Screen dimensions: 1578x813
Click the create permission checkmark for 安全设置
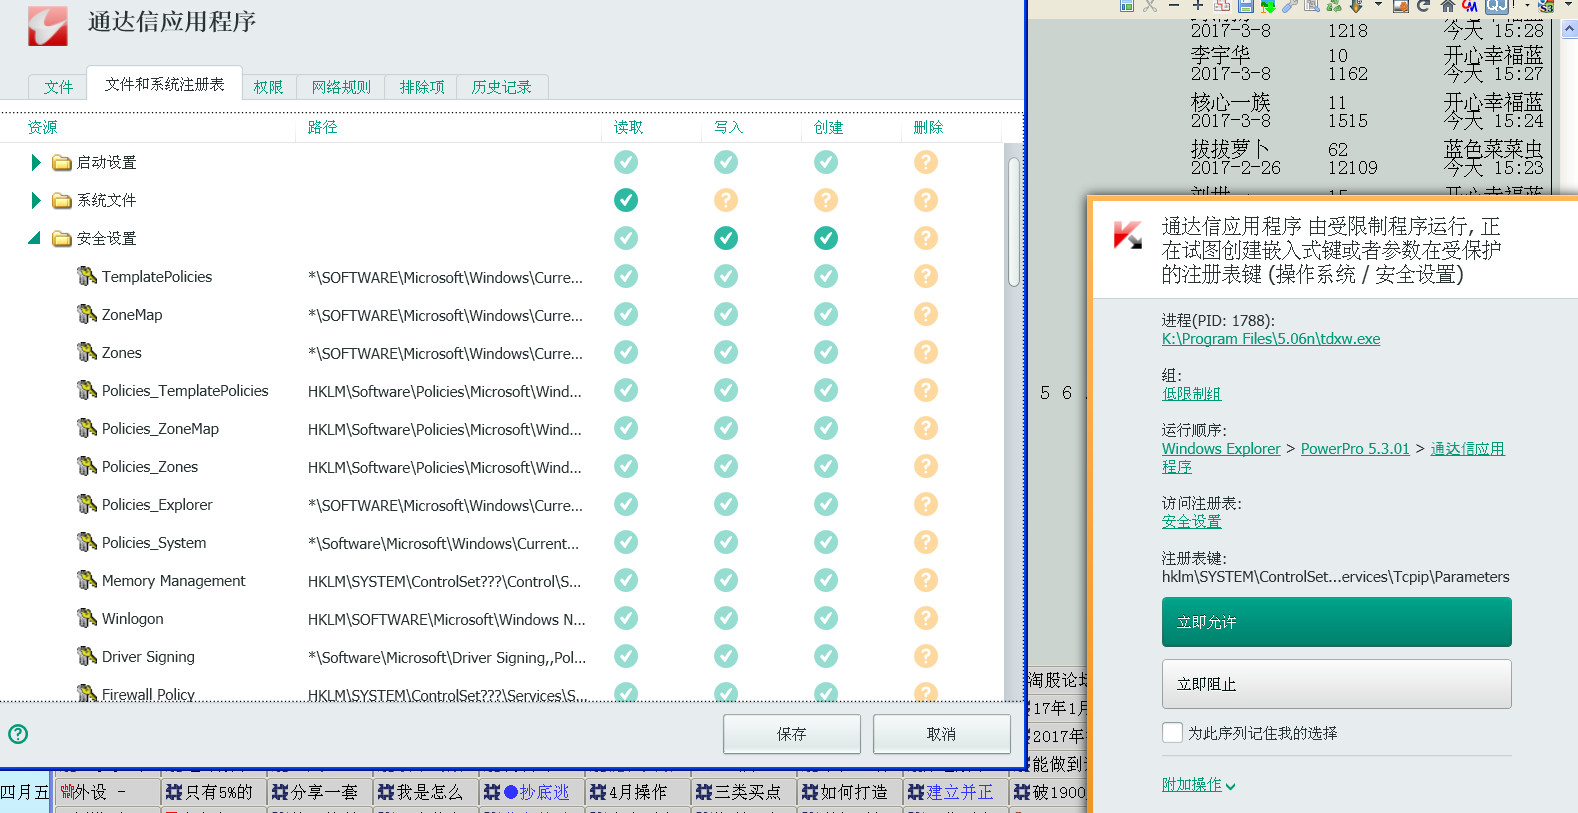[x=826, y=238]
